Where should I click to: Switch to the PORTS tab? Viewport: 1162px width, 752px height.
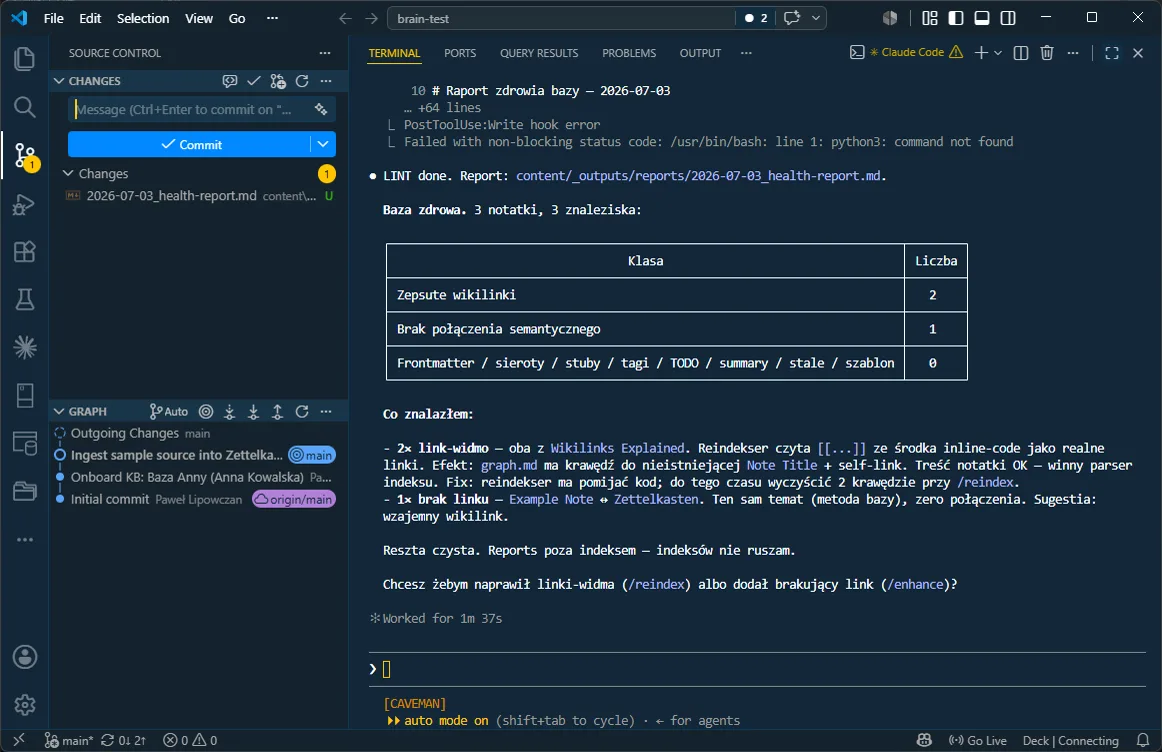pyautogui.click(x=460, y=53)
